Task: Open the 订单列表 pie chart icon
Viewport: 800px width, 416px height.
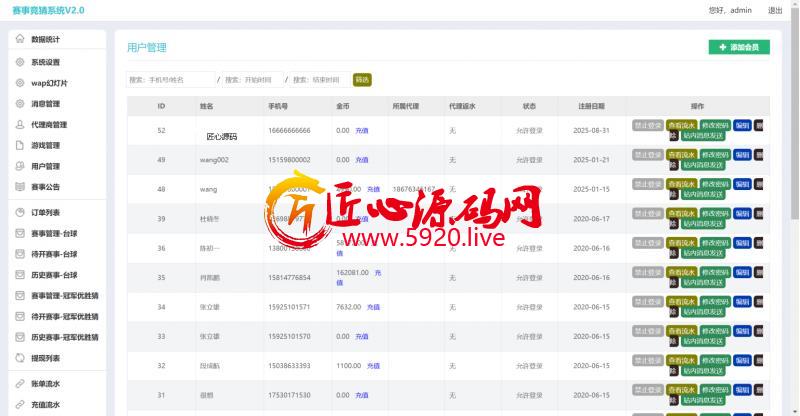Action: pyautogui.click(x=20, y=212)
